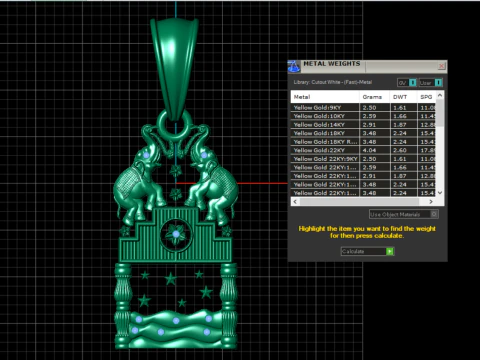Click the Grams column header

375,97
